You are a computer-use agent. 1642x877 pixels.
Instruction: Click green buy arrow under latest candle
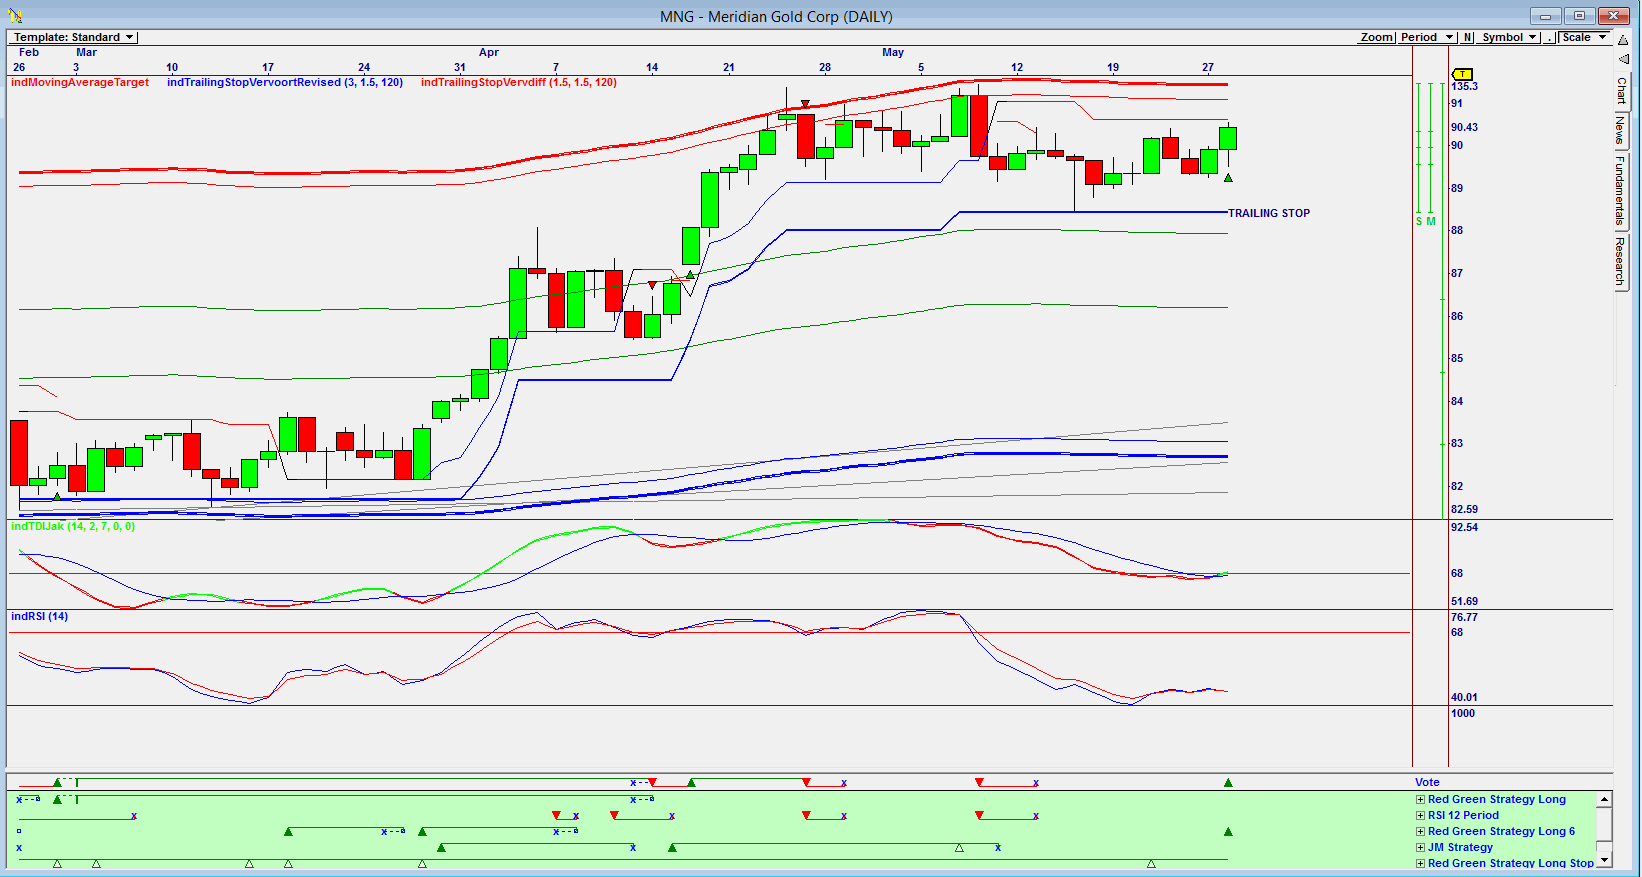click(x=1228, y=178)
